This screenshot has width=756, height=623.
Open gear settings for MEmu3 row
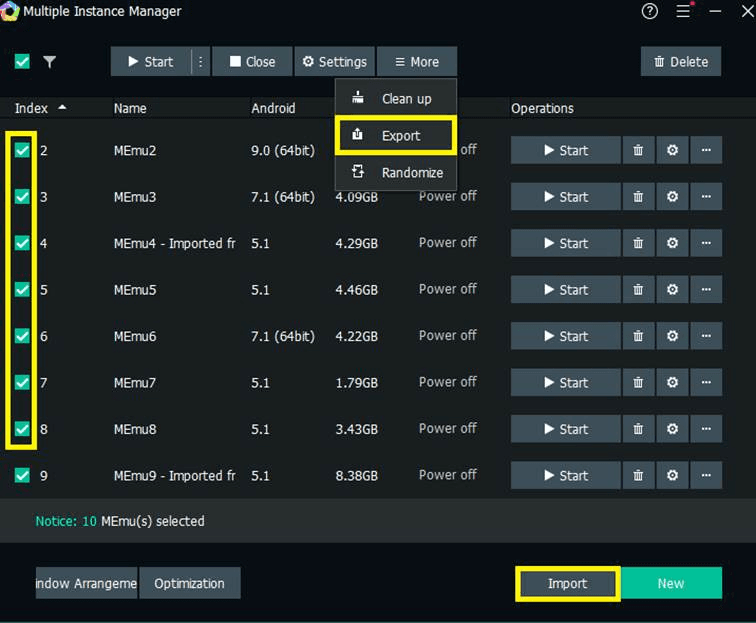pyautogui.click(x=672, y=197)
